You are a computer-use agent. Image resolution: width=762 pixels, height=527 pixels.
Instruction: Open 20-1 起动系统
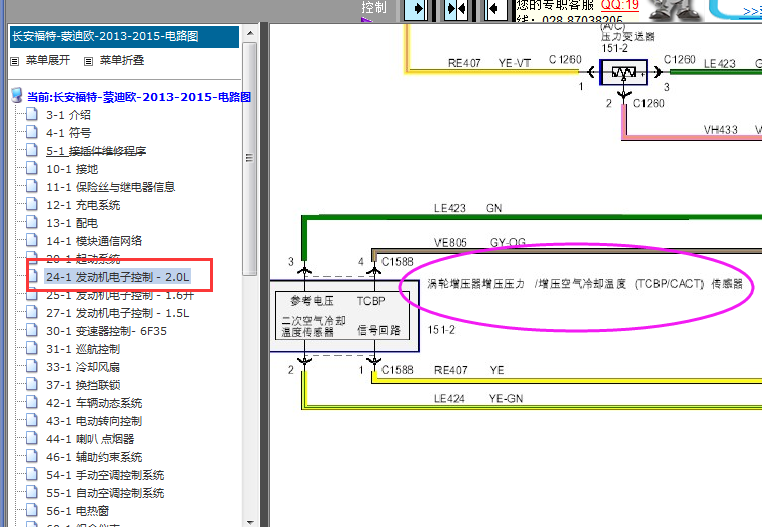pos(83,258)
